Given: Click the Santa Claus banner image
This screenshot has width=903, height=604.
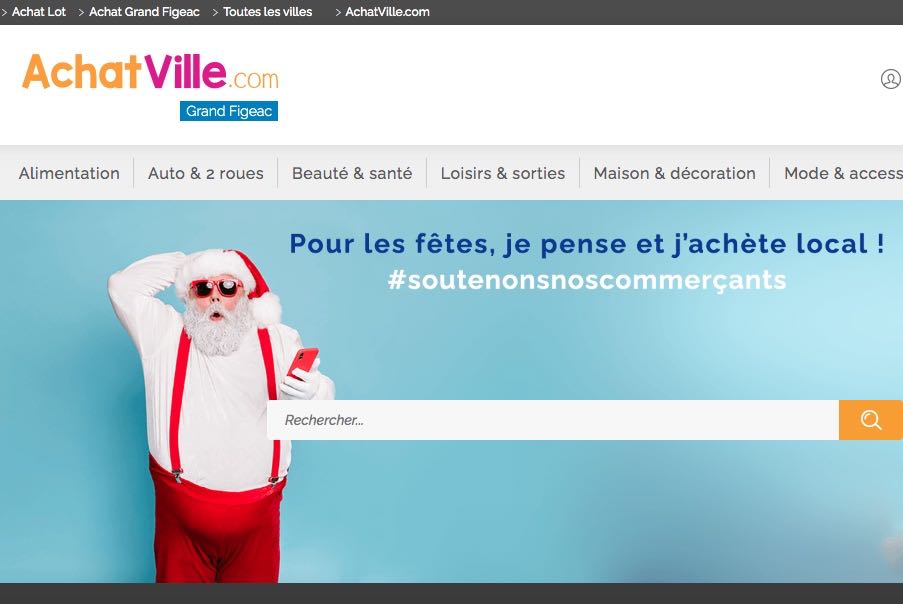Looking at the screenshot, I should [219, 415].
